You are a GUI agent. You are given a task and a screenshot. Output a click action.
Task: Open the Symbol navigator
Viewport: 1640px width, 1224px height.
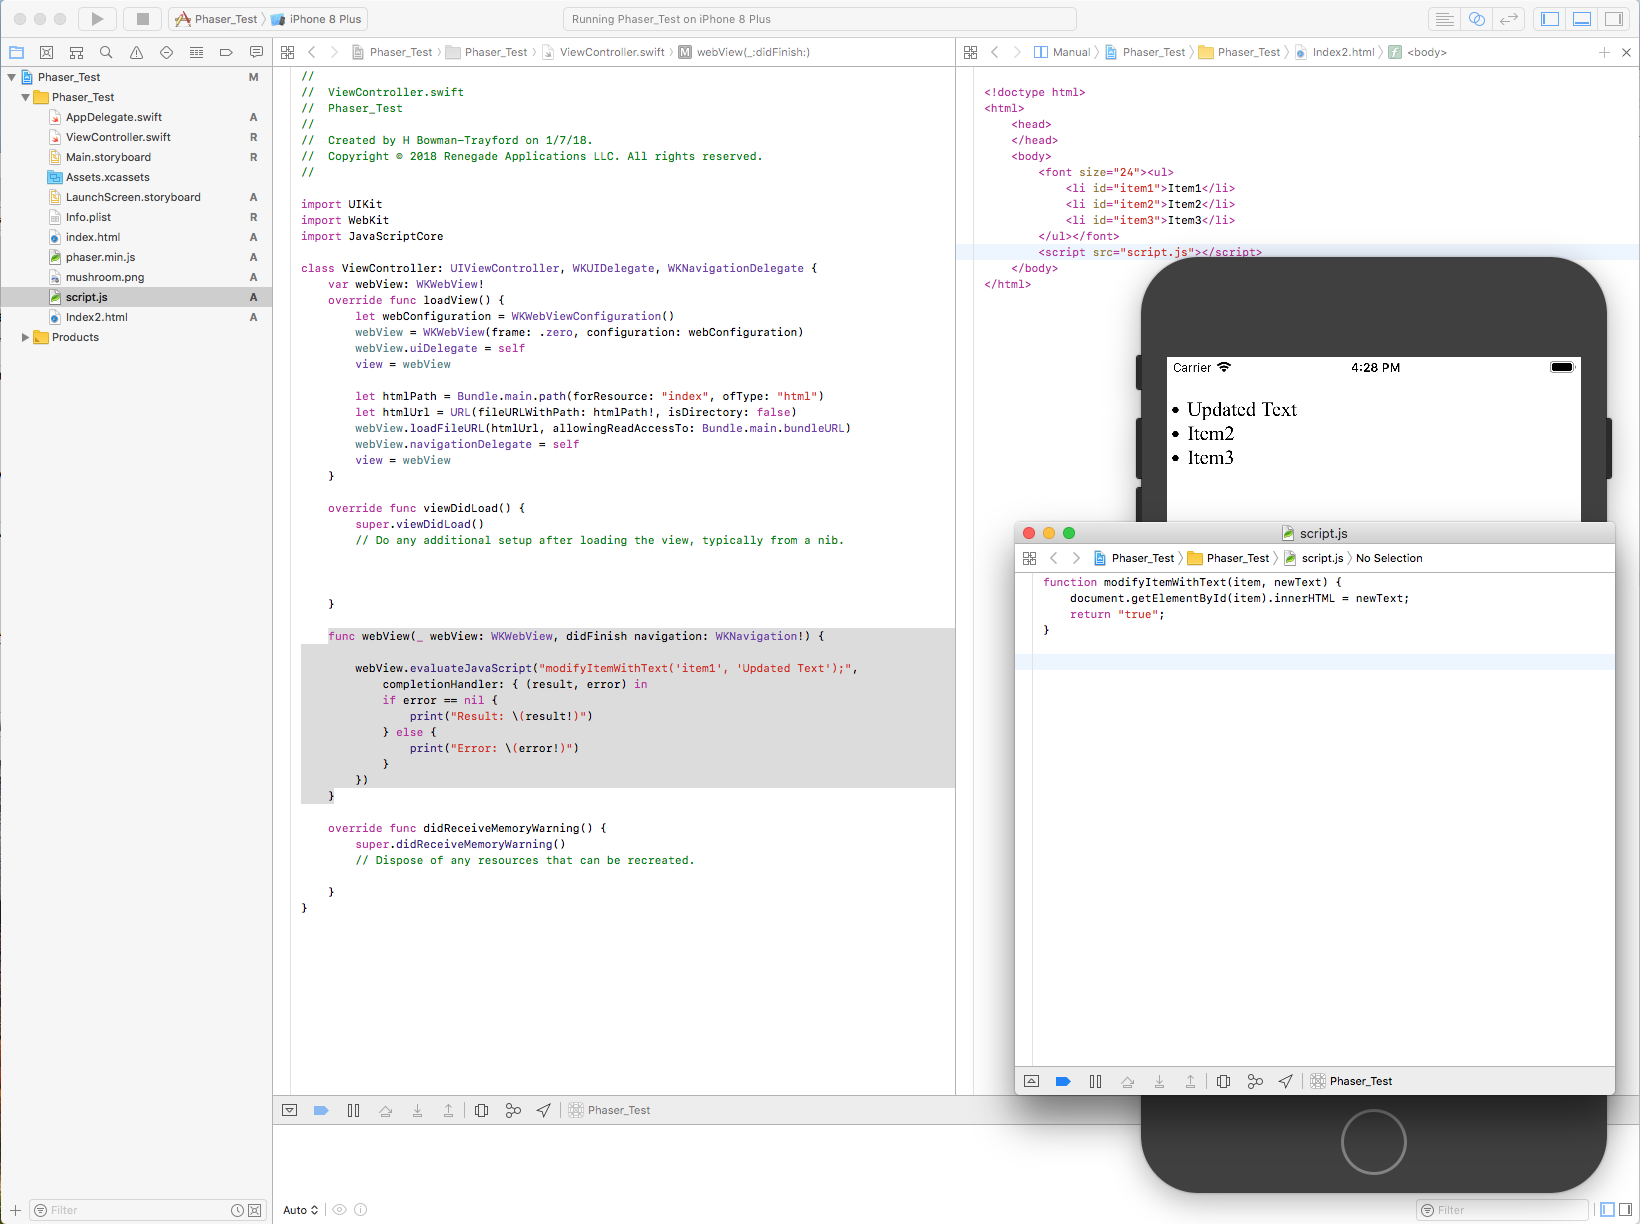76,52
